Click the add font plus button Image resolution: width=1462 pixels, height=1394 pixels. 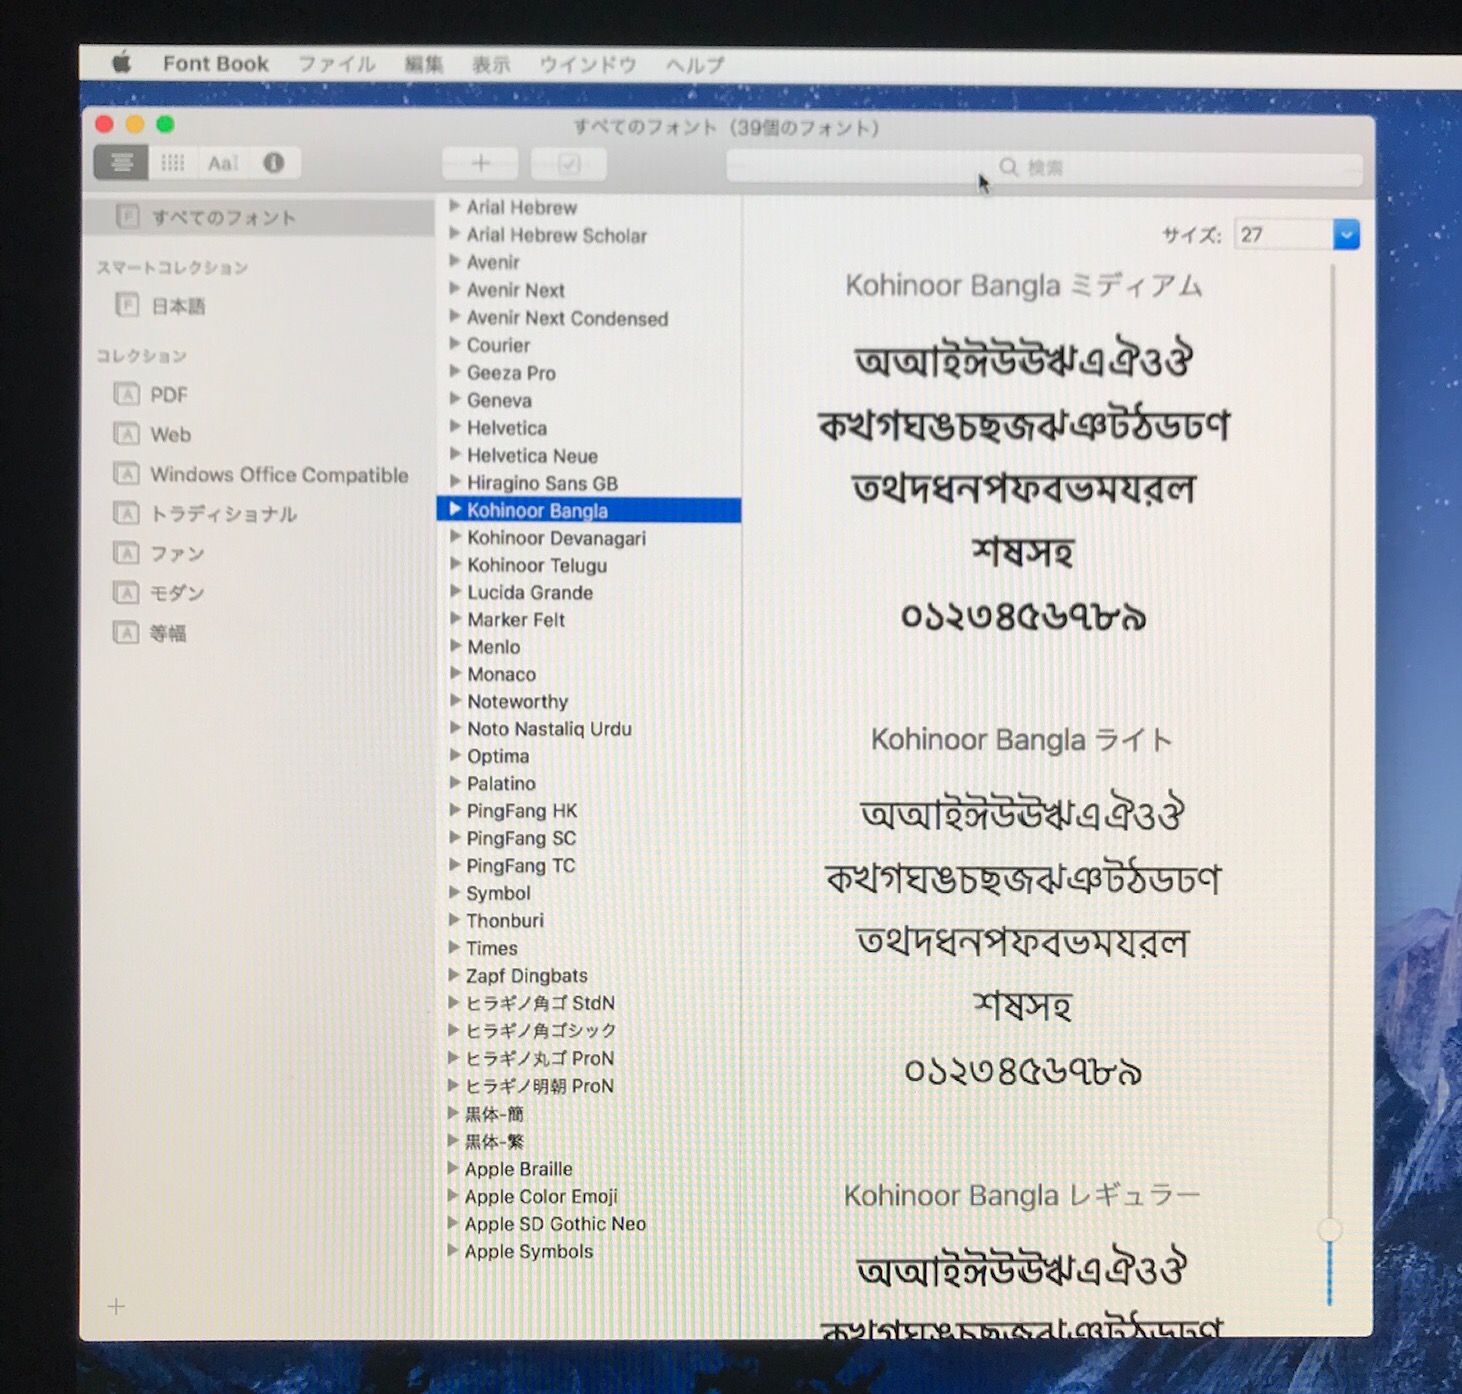pyautogui.click(x=480, y=164)
